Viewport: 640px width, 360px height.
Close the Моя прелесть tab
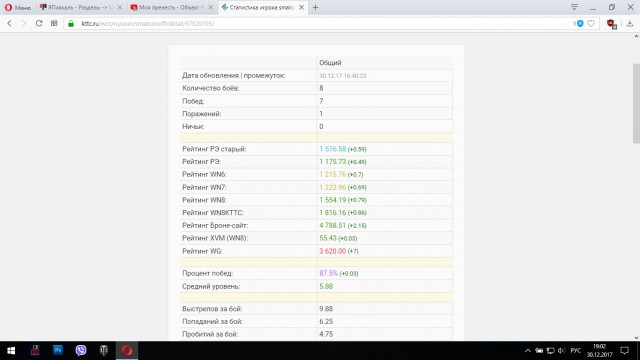point(210,7)
